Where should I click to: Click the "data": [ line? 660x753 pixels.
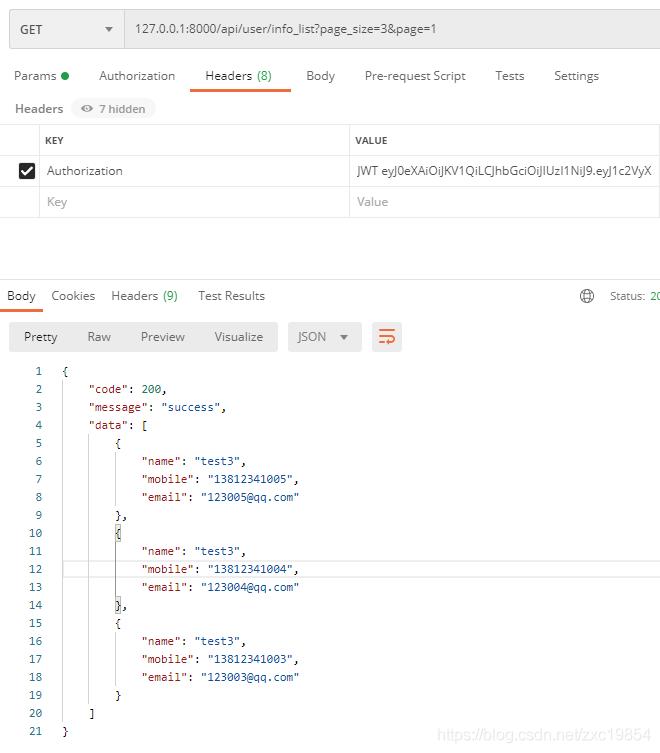pyautogui.click(x=118, y=425)
